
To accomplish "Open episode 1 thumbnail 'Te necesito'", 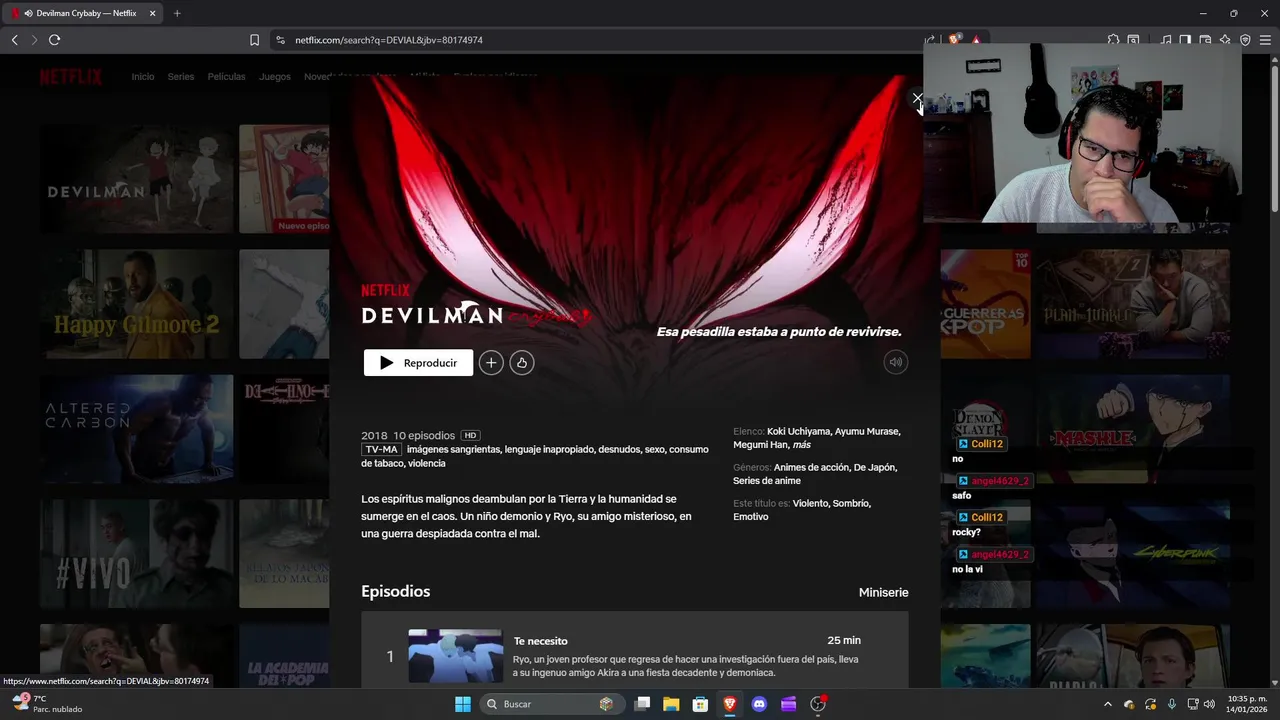I will pyautogui.click(x=455, y=656).
